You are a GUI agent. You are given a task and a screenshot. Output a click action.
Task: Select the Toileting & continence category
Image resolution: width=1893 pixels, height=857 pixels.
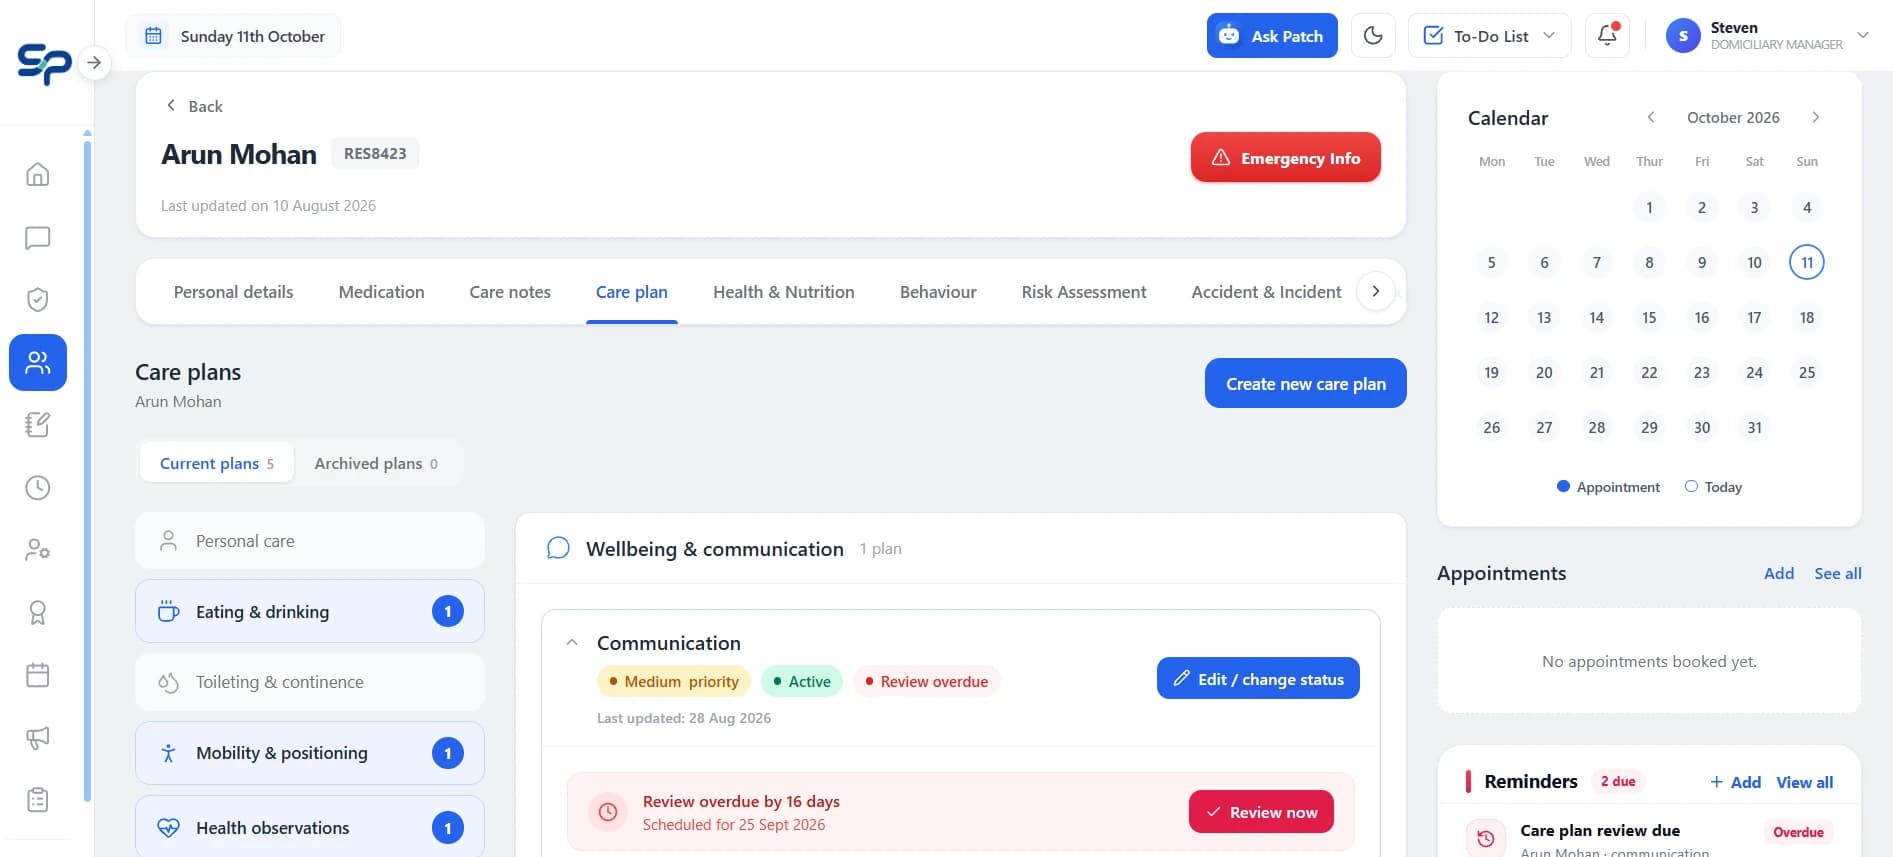[x=310, y=682]
